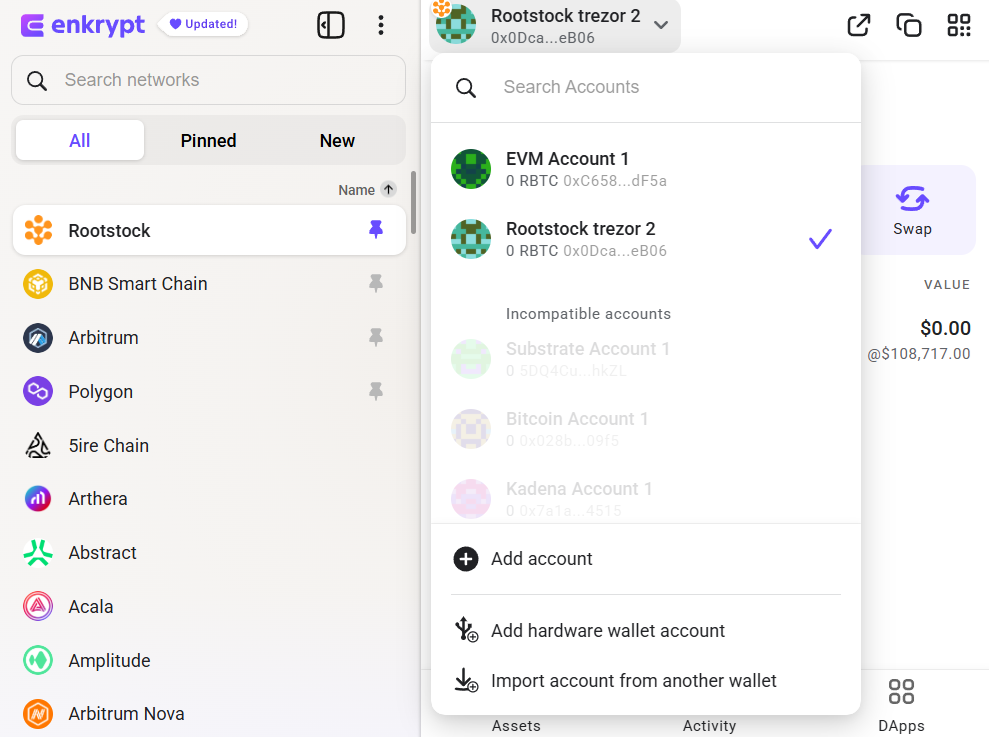Add hardware wallet account
Screen dimensions: 989x737
646,630
